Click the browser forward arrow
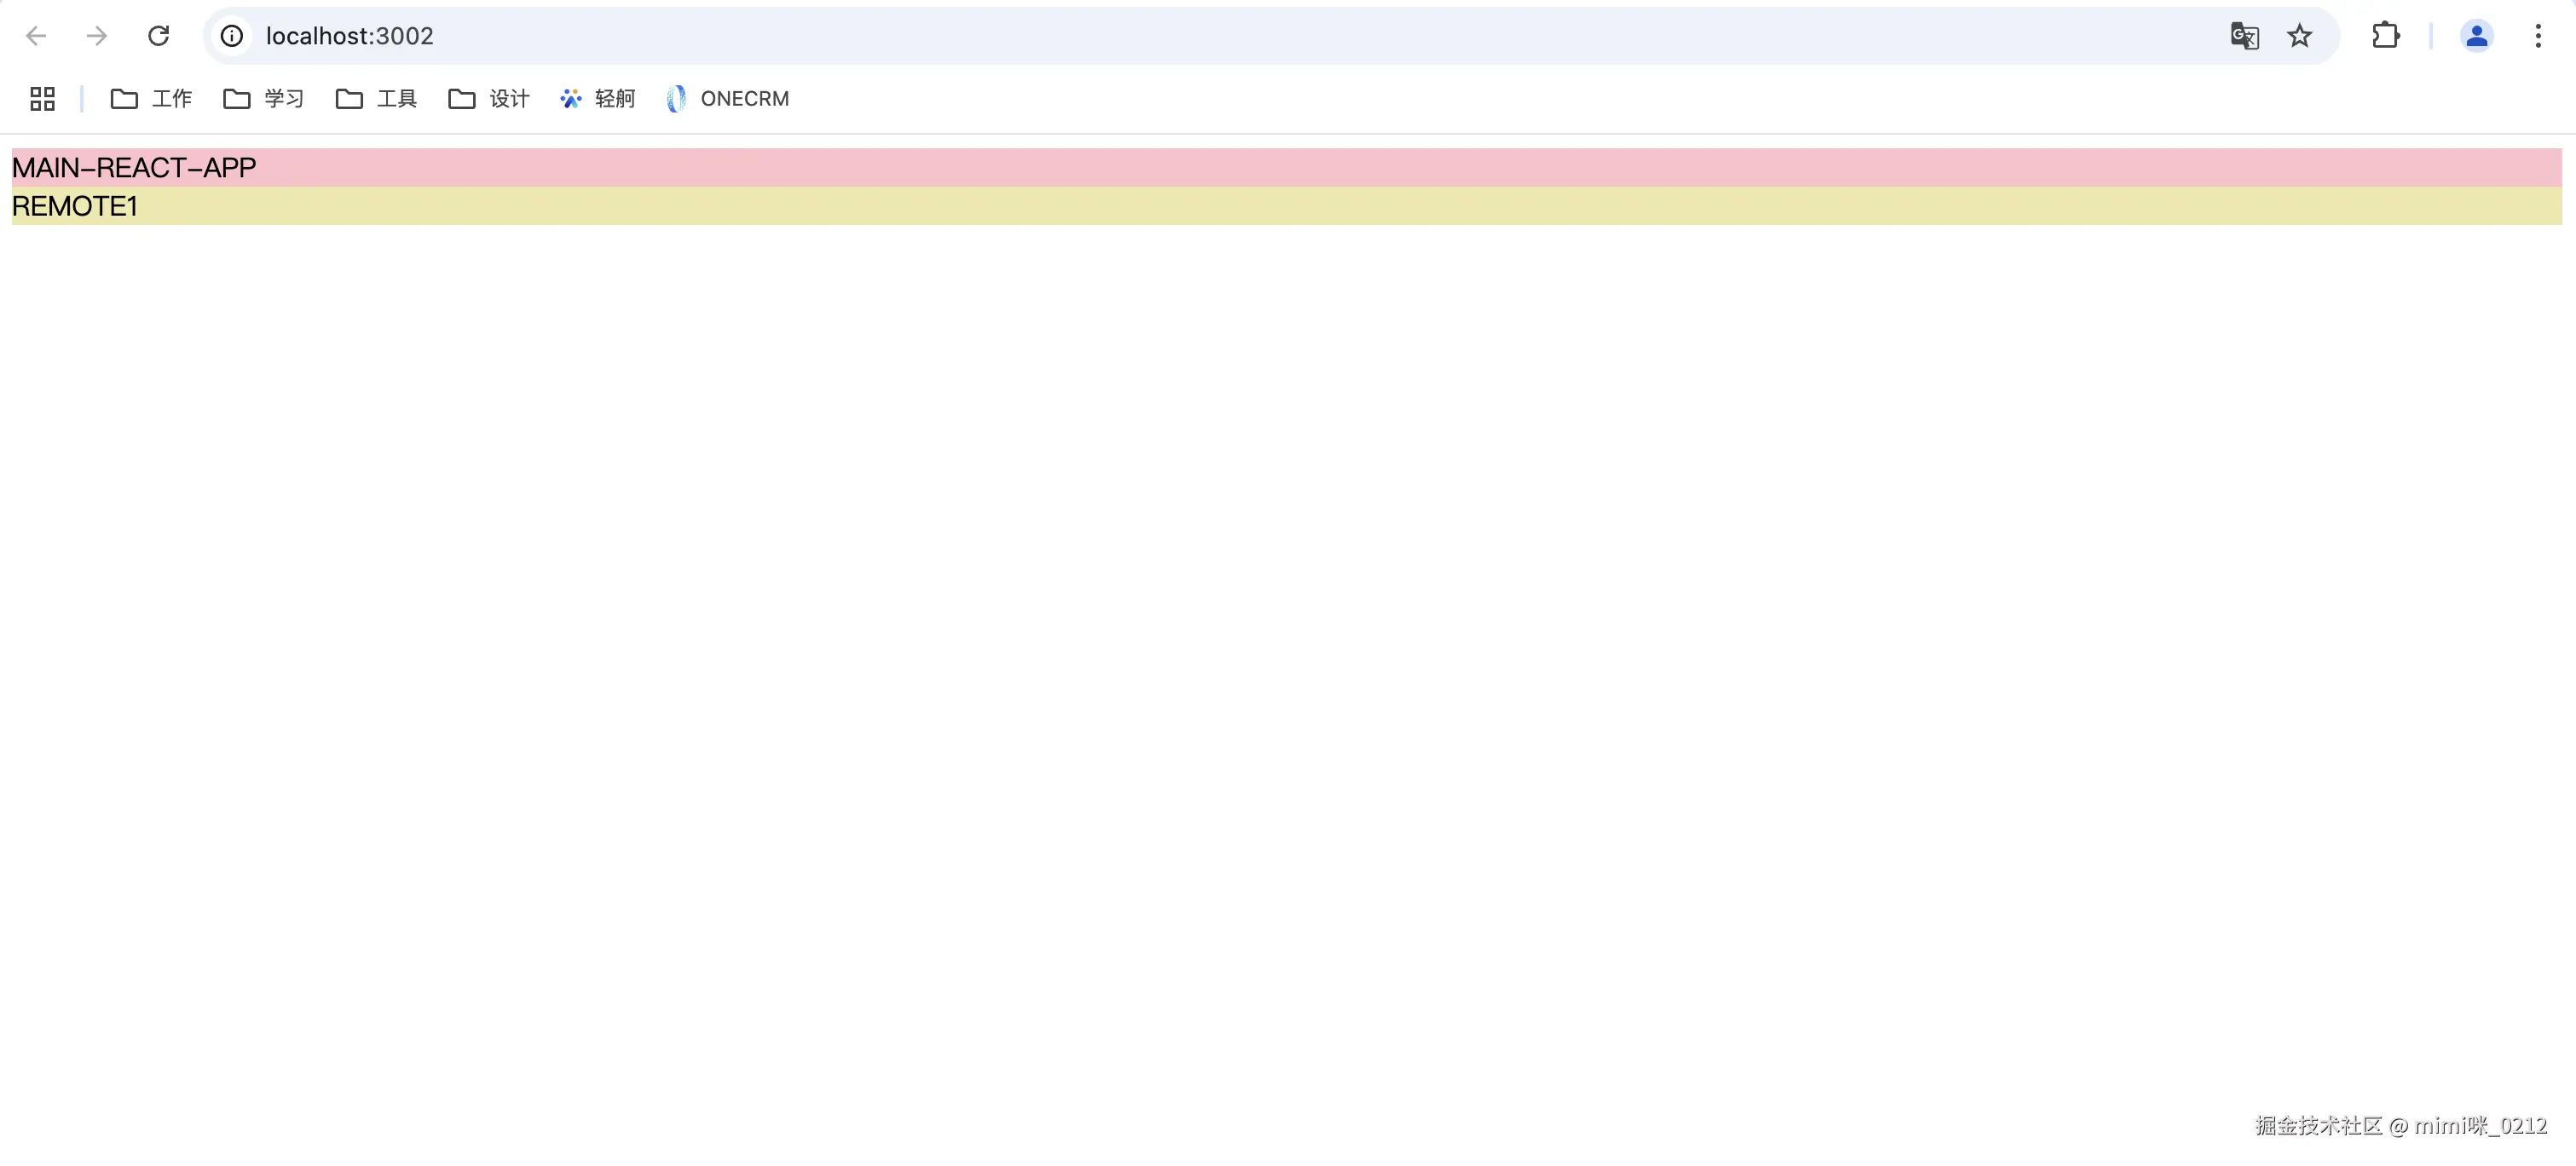This screenshot has width=2576, height=1166. pyautogui.click(x=97, y=36)
